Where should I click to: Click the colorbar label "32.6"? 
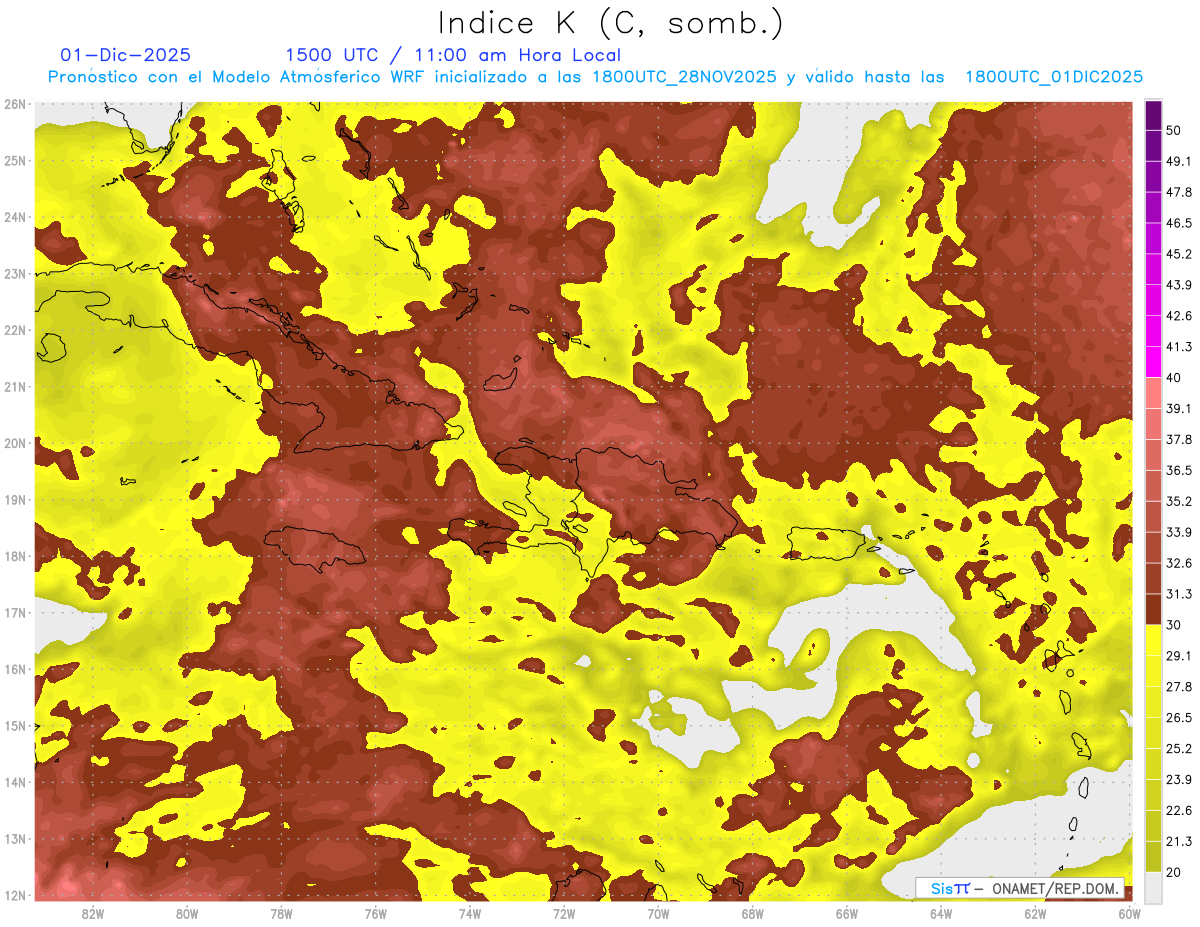point(1179,562)
